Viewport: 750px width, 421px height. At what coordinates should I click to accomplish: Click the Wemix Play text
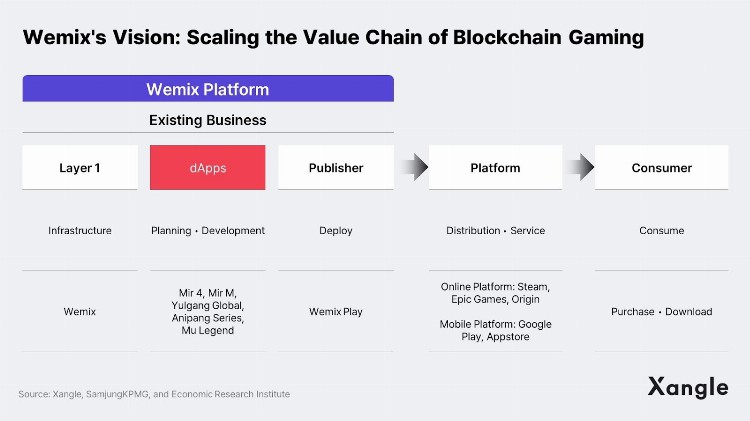(x=336, y=312)
